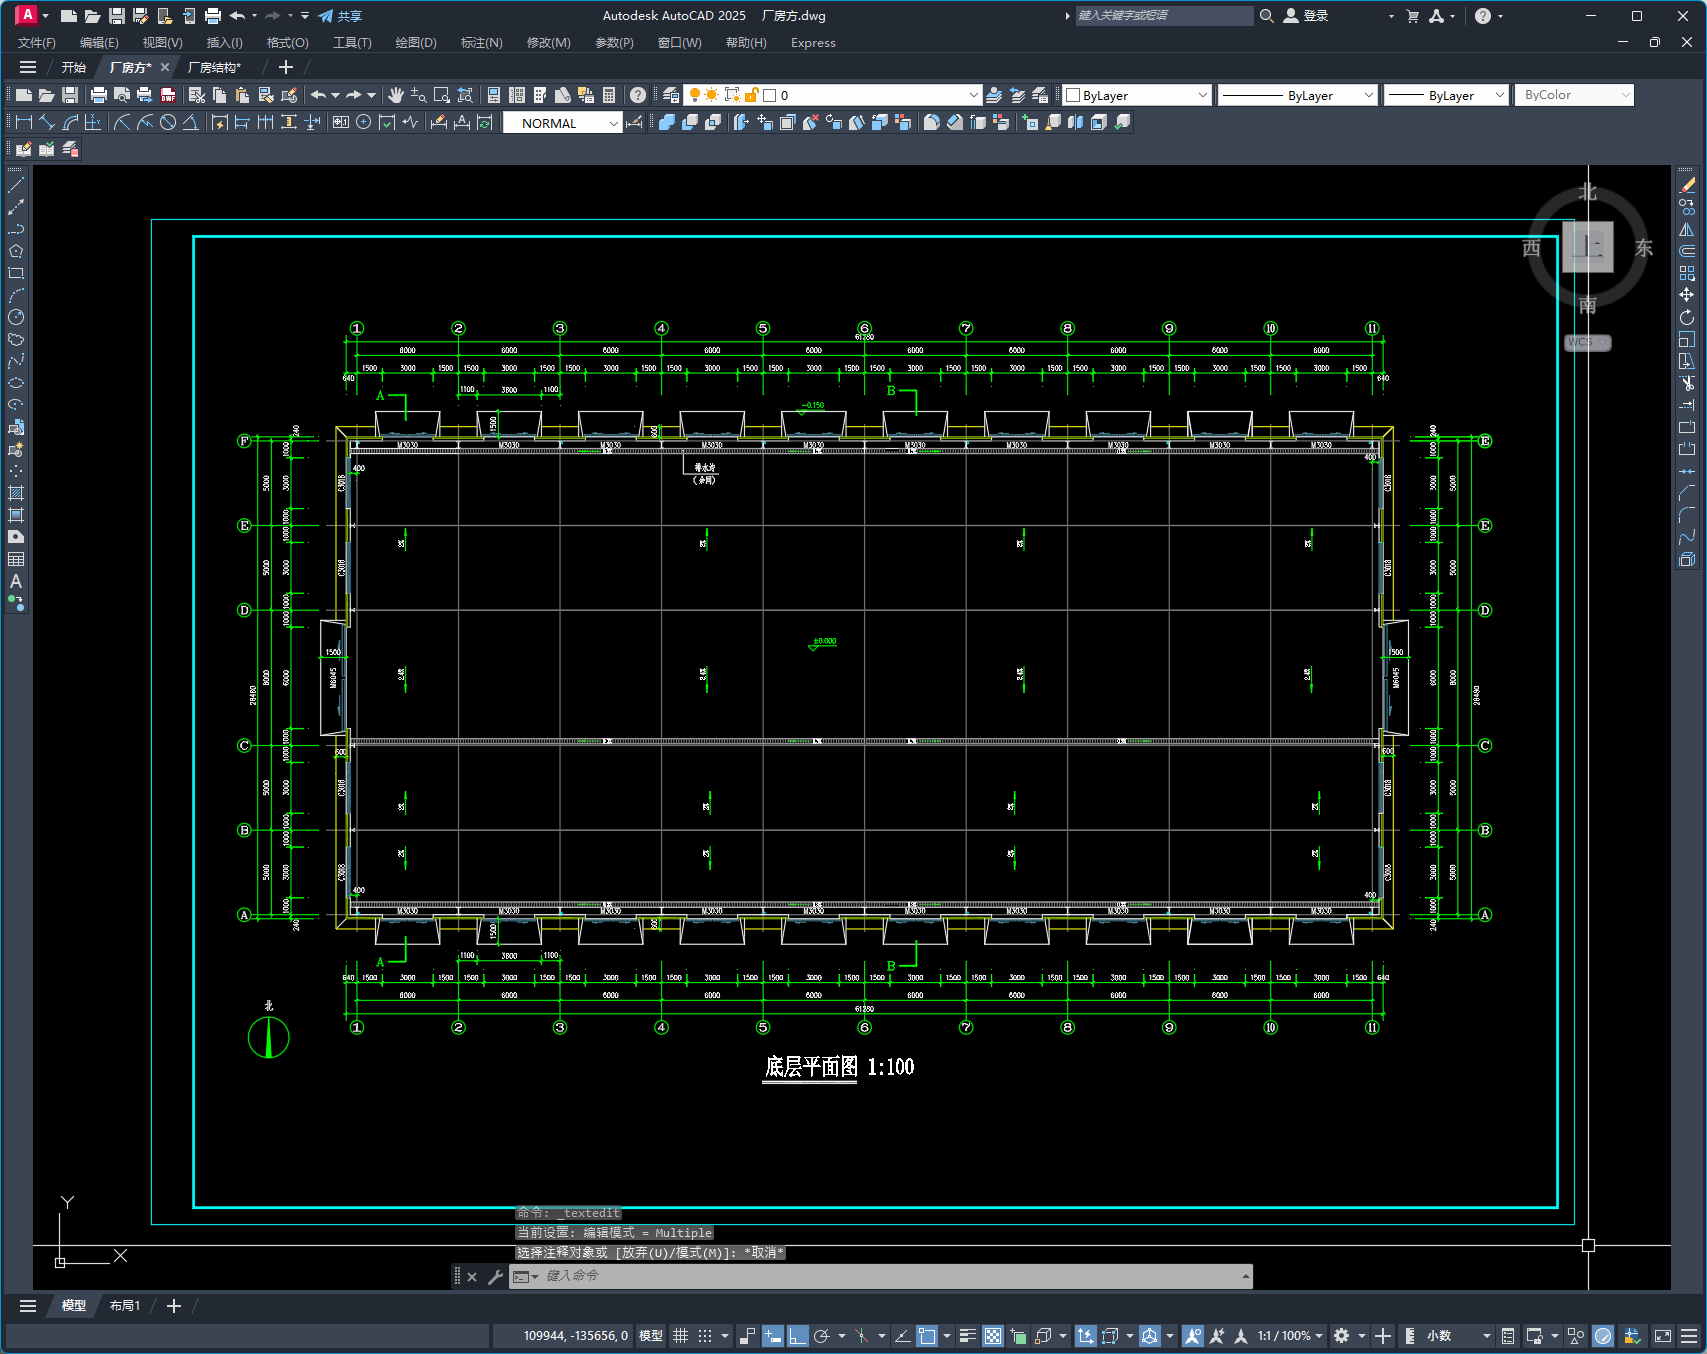Click the new drawing tab plus button
Image resolution: width=1707 pixels, height=1354 pixels.
click(285, 67)
